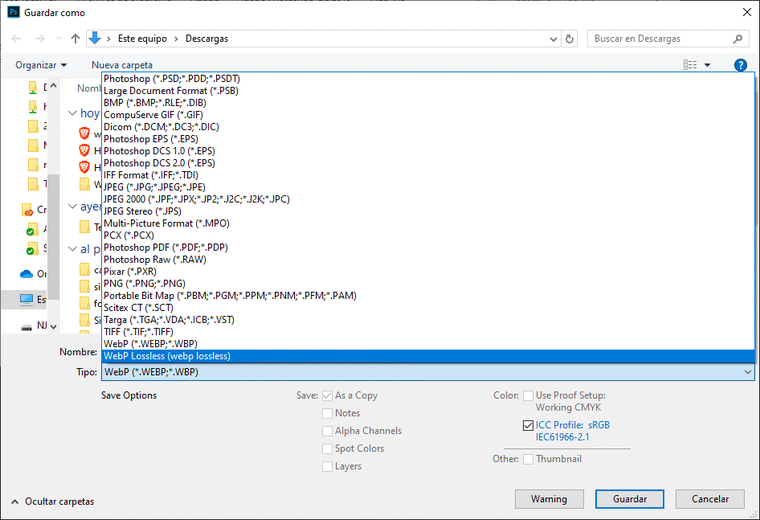Click the search magnifier icon
Viewport: 760px width, 520px height.
738,39
